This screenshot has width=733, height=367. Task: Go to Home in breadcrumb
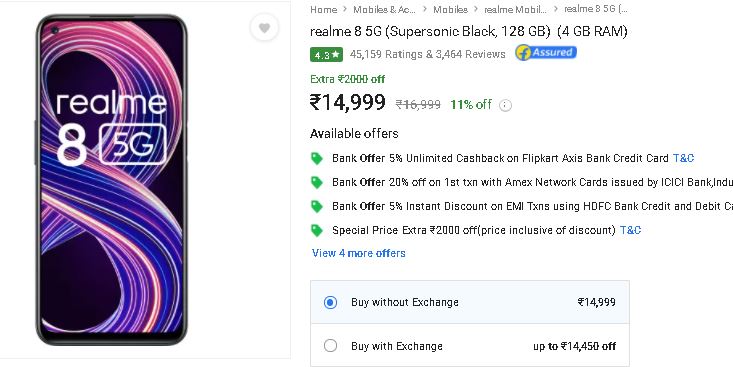[x=323, y=9]
